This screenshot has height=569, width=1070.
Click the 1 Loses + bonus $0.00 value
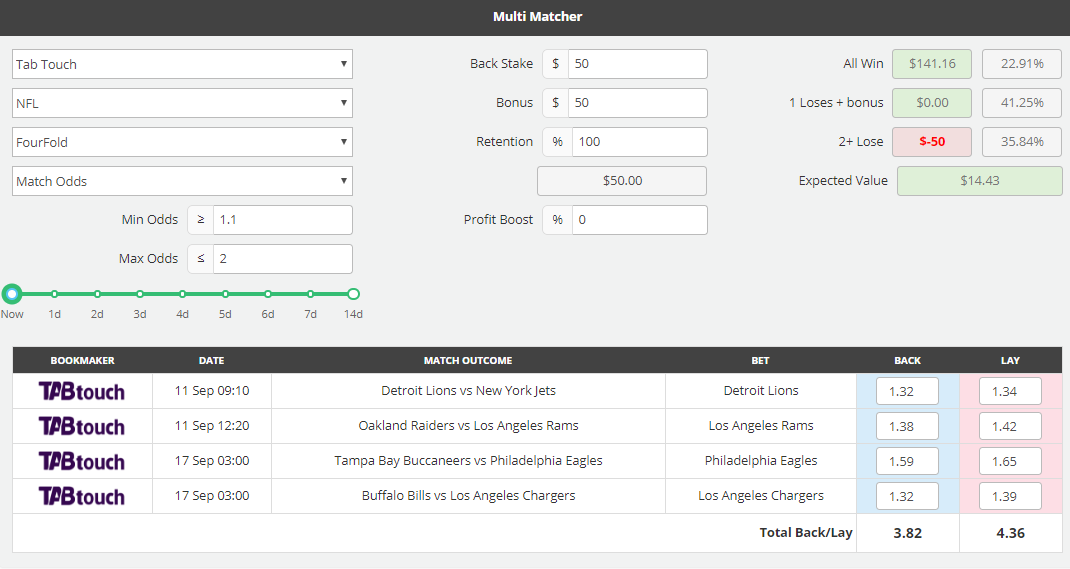[932, 102]
